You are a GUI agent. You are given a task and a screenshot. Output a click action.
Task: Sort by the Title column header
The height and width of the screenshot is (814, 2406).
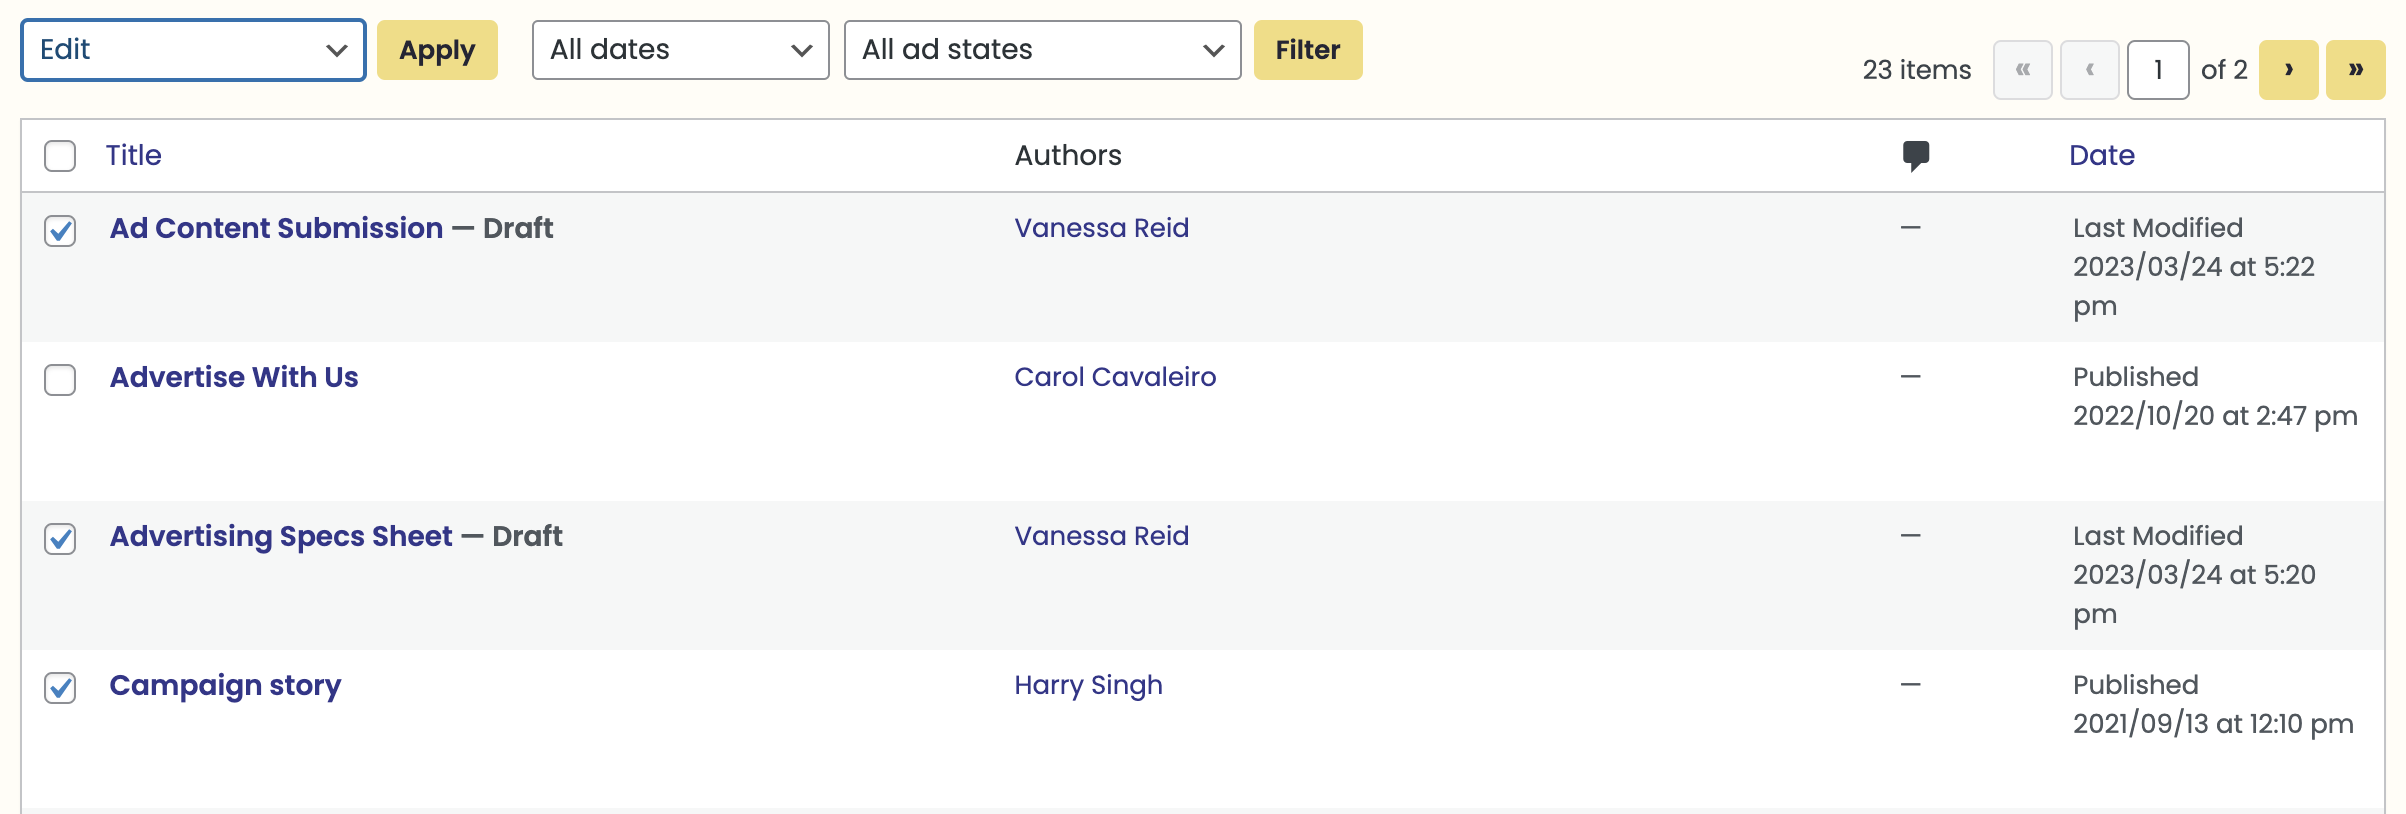click(x=134, y=155)
